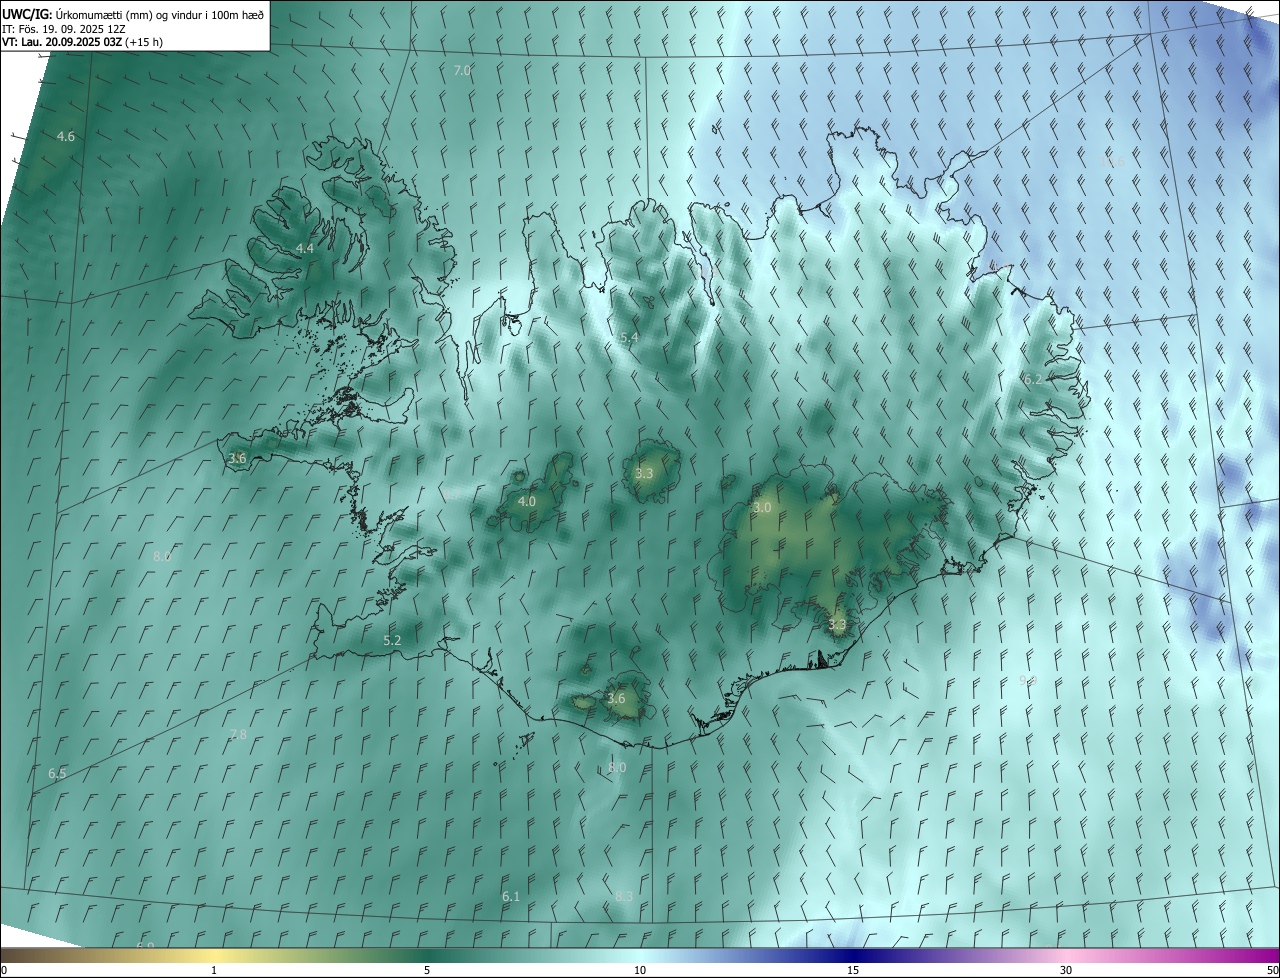Click the 6.2 value label in the Eastfjords
Image resolution: width=1280 pixels, height=978 pixels.
[1033, 379]
